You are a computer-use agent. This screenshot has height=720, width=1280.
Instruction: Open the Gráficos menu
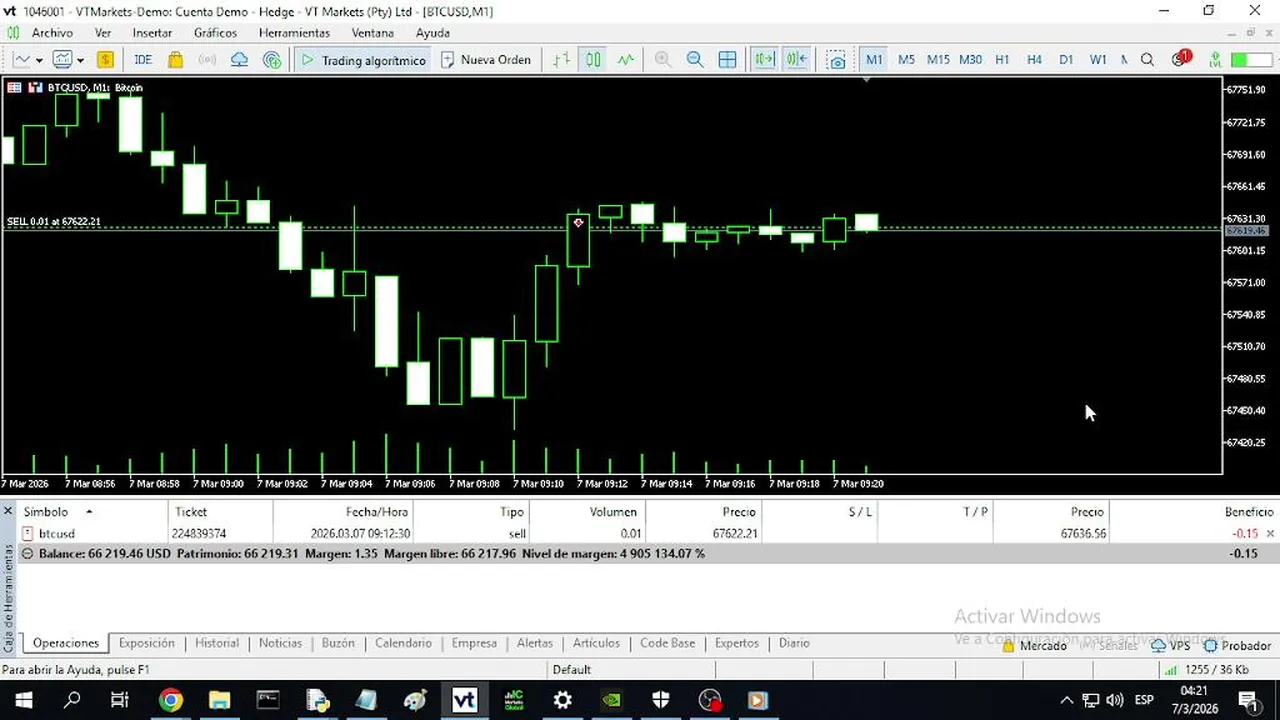click(x=216, y=33)
